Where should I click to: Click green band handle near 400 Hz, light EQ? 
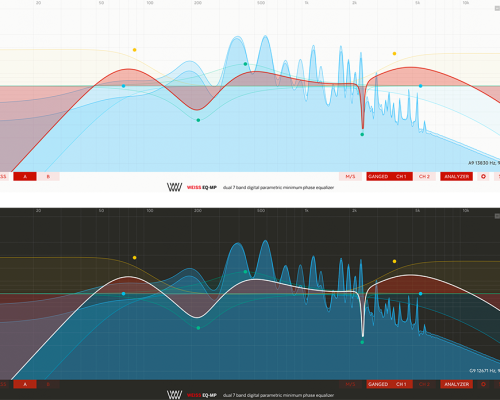(x=245, y=64)
